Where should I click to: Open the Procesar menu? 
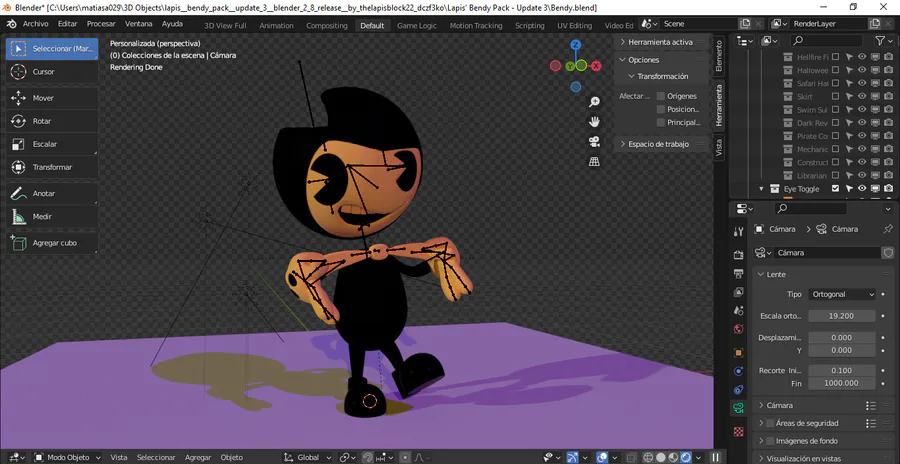(x=101, y=24)
